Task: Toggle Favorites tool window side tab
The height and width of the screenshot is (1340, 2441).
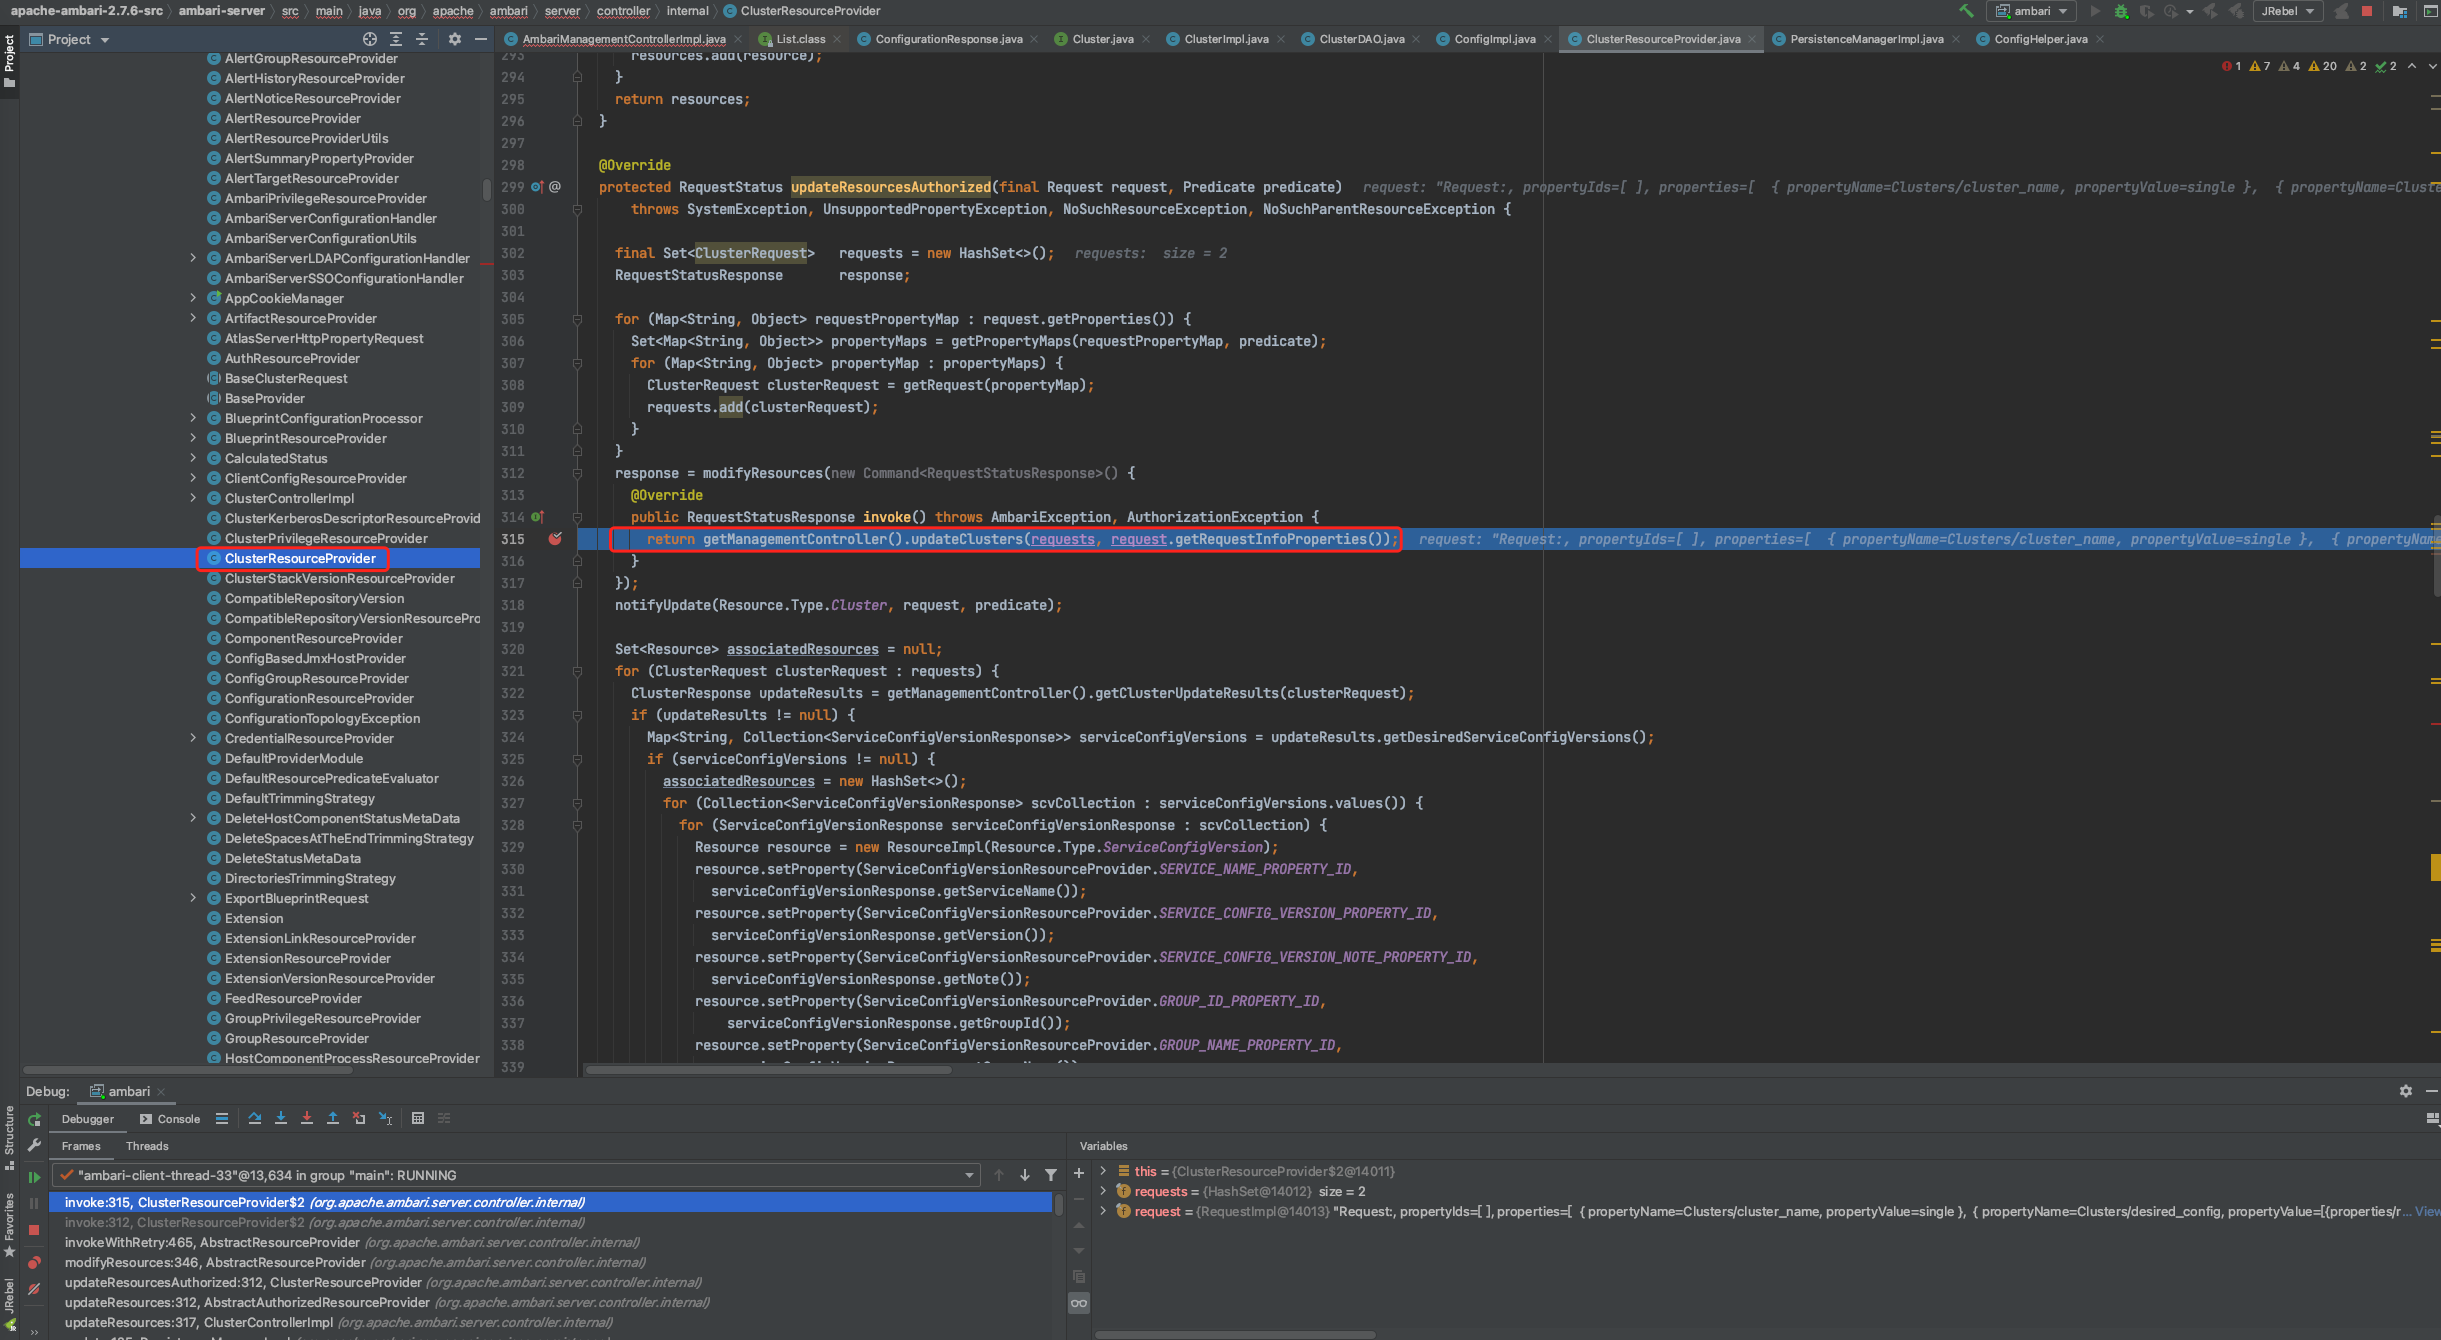Action: click(9, 1226)
